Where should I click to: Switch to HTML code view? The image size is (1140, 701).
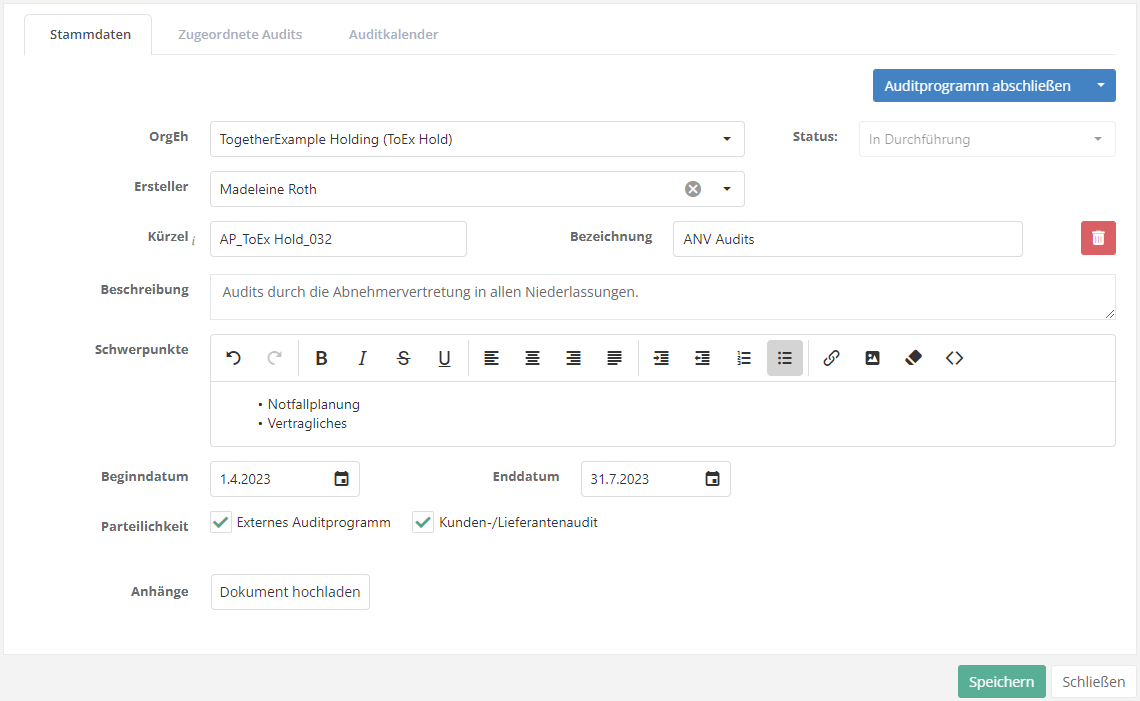[954, 358]
